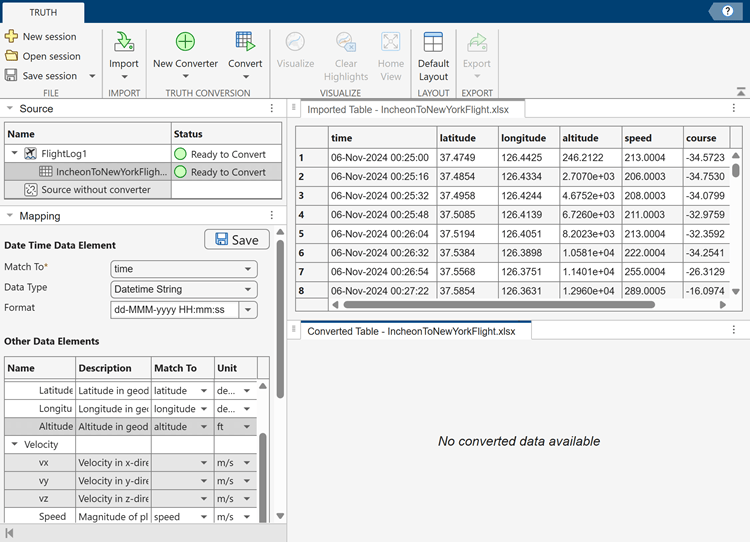Open the help question mark icon

(x=727, y=11)
